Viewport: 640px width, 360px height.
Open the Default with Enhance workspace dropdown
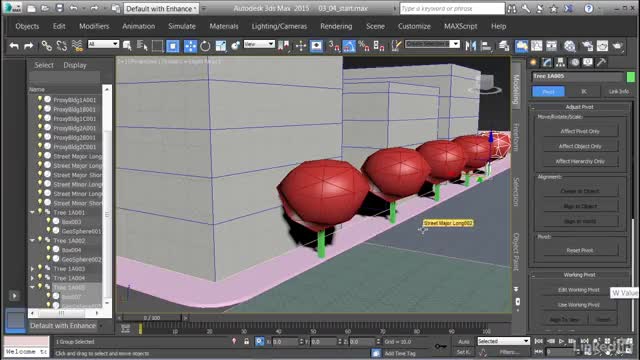coord(161,9)
